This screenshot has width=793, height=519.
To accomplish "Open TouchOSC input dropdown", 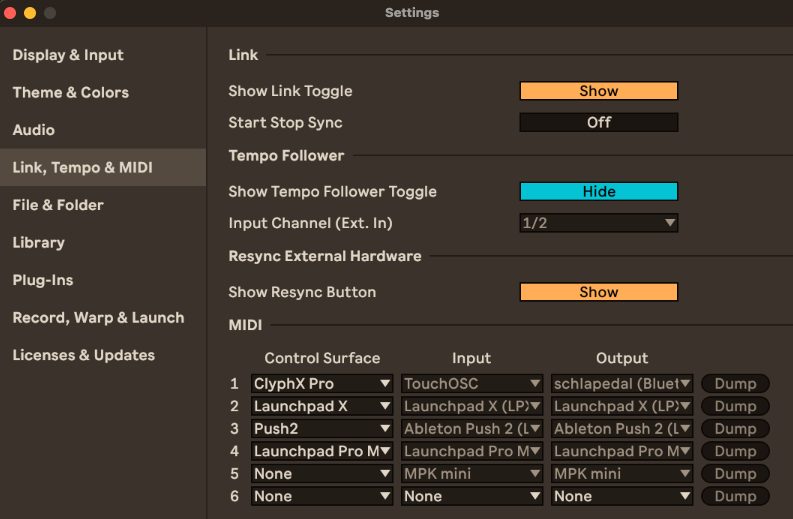I will (472, 384).
